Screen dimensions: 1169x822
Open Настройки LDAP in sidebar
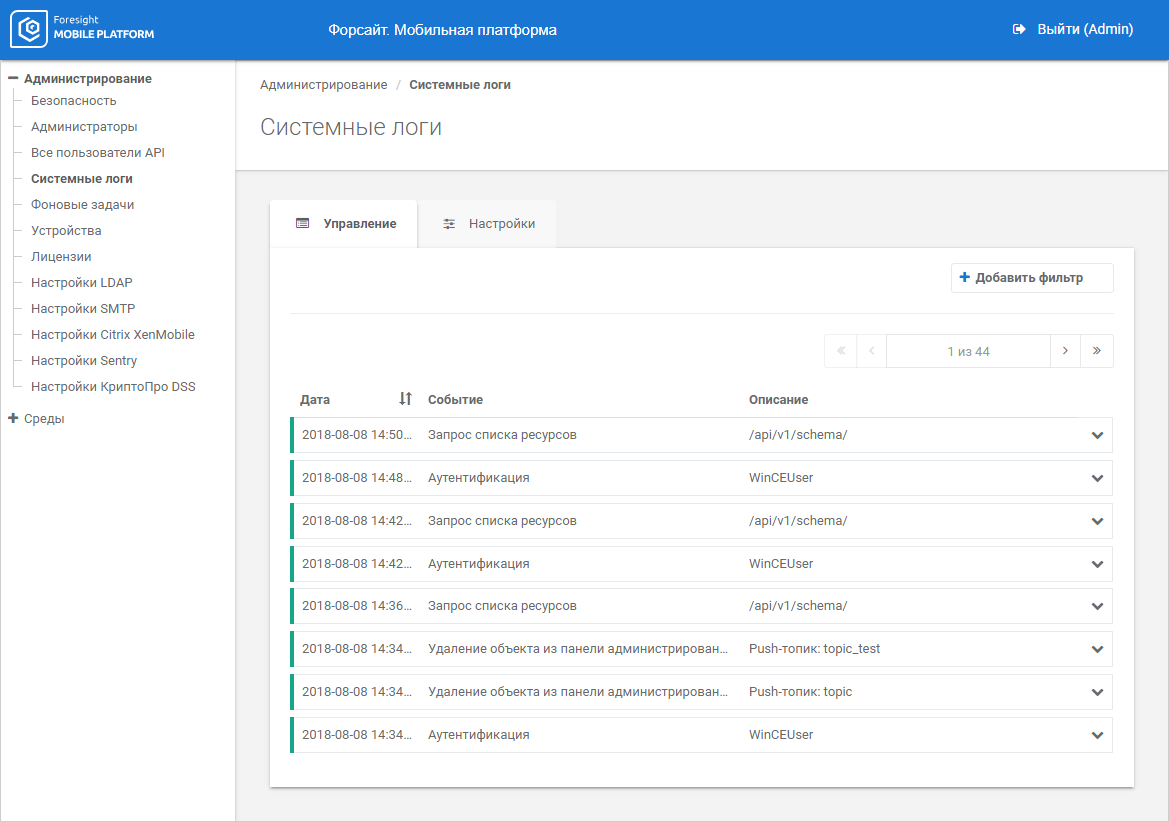click(x=81, y=283)
